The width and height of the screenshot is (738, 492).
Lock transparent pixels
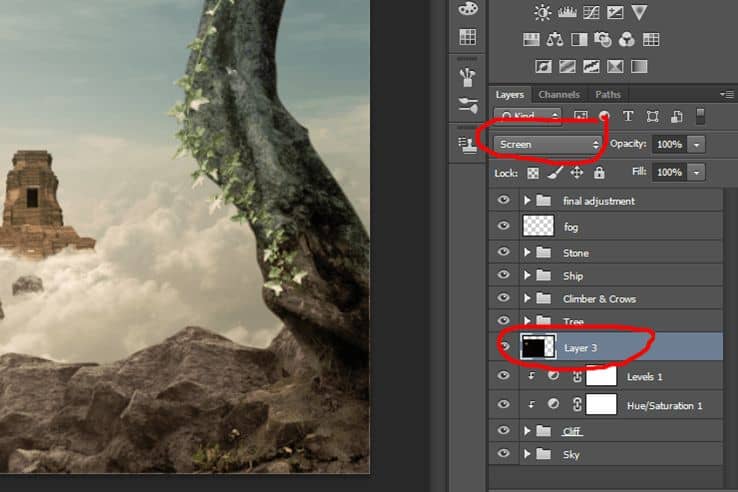(533, 173)
